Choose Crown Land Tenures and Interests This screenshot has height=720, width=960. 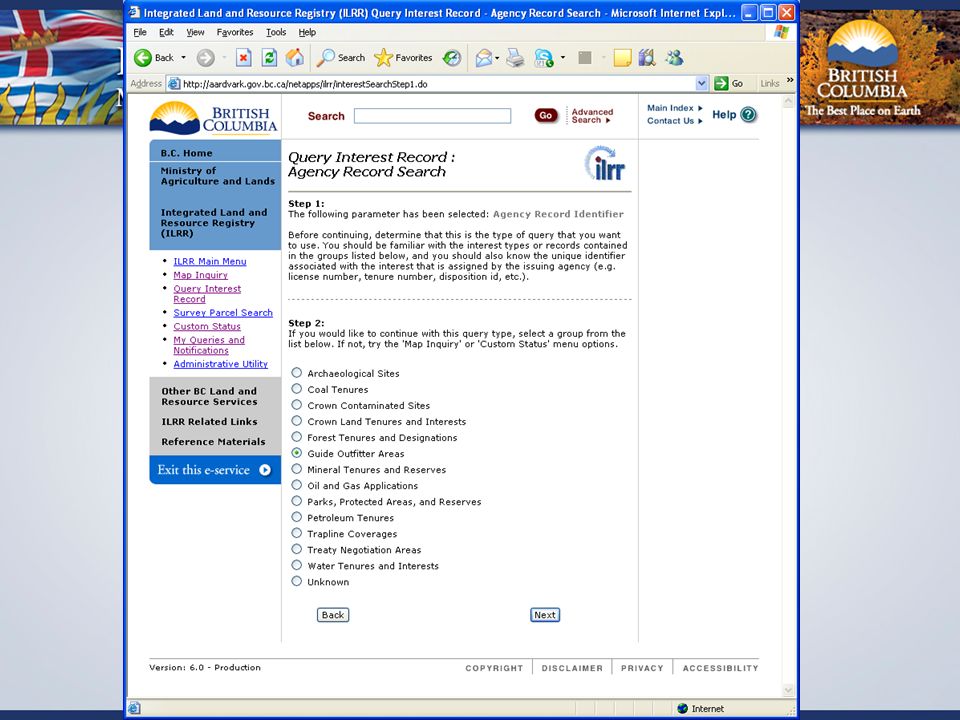pyautogui.click(x=296, y=421)
